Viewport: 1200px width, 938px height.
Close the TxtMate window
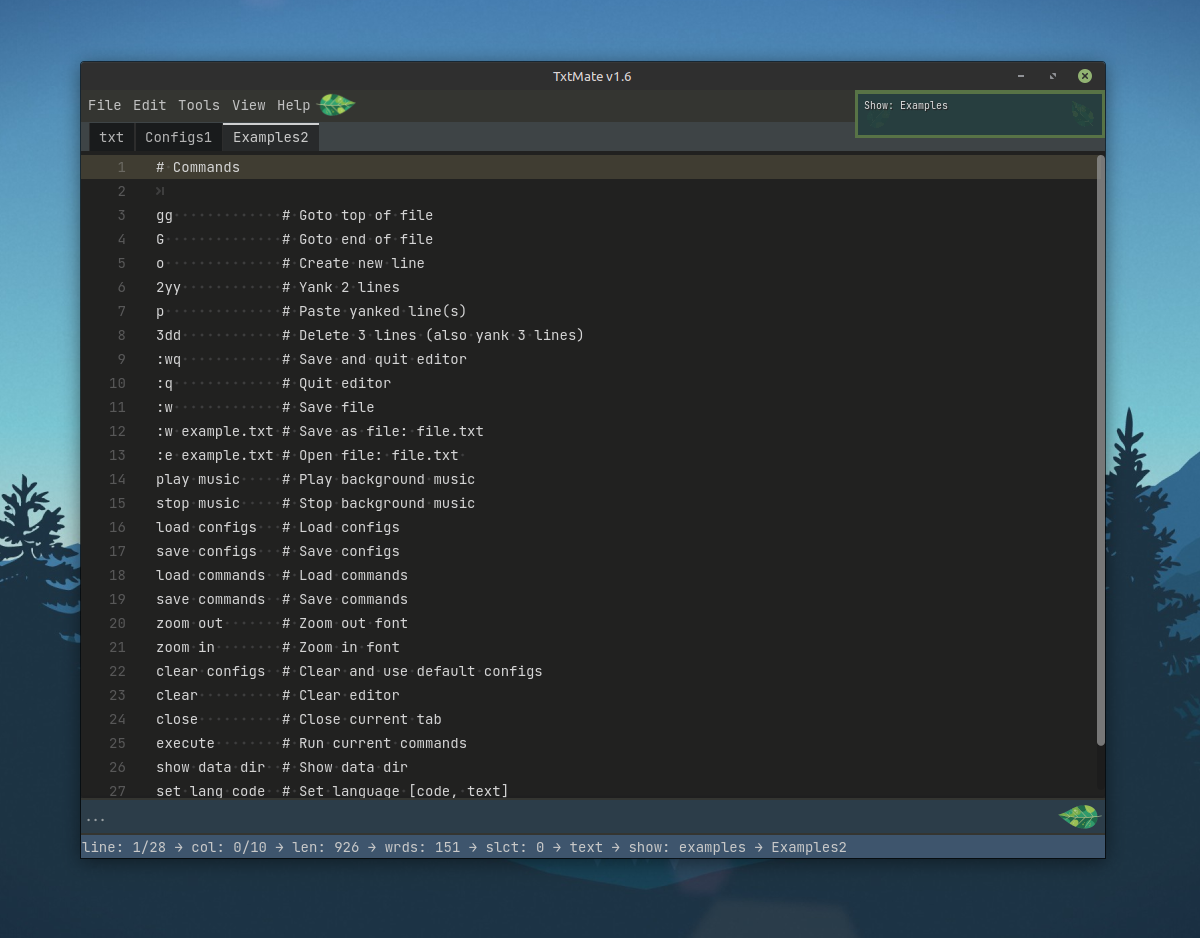[1084, 76]
